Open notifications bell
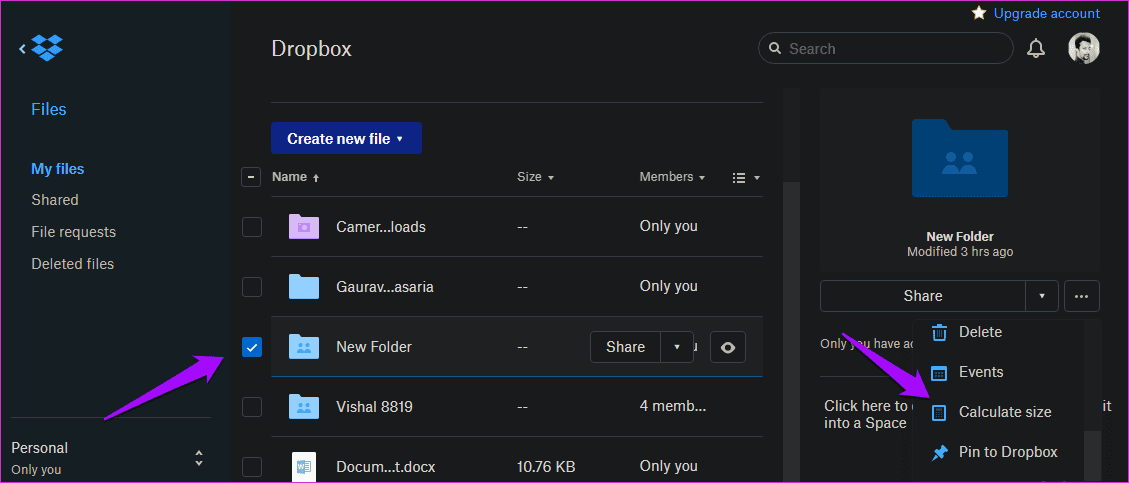Screen dimensions: 1129x483 pos(1035,49)
